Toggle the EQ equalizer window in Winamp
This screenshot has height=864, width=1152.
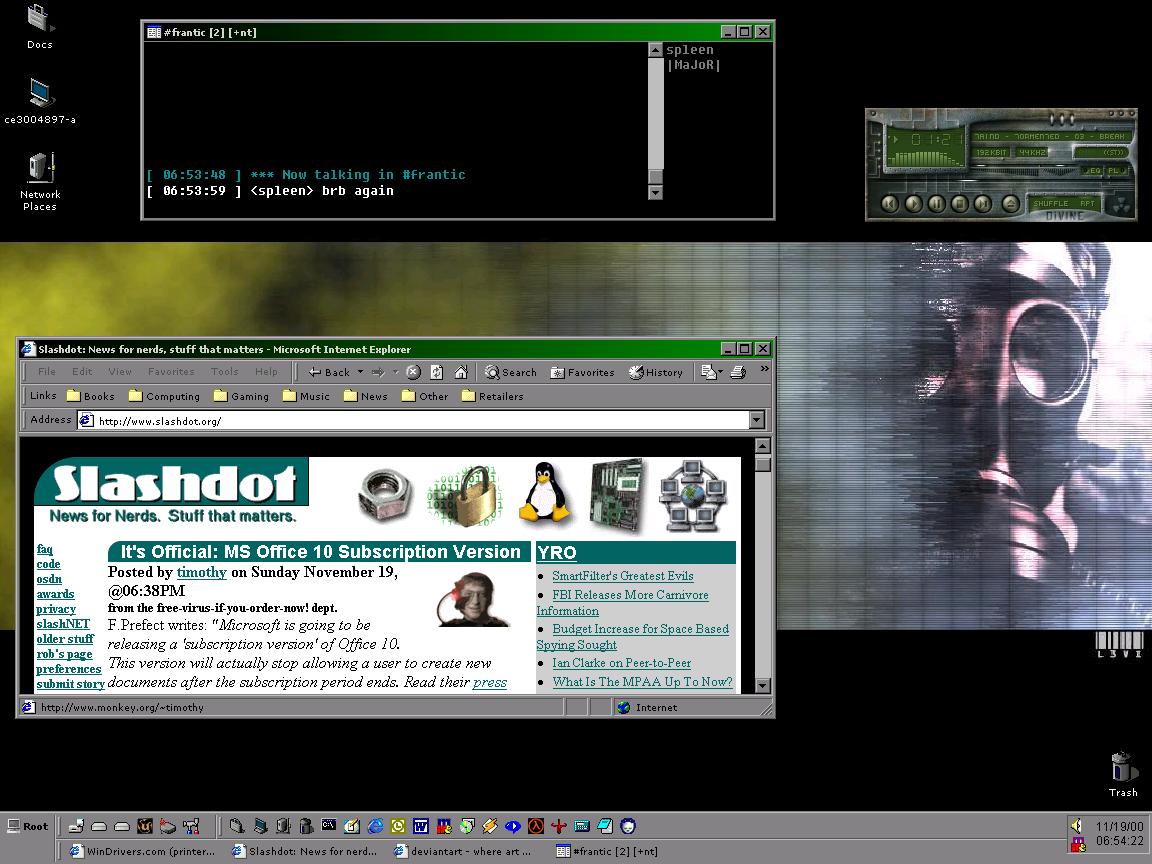pyautogui.click(x=1092, y=170)
